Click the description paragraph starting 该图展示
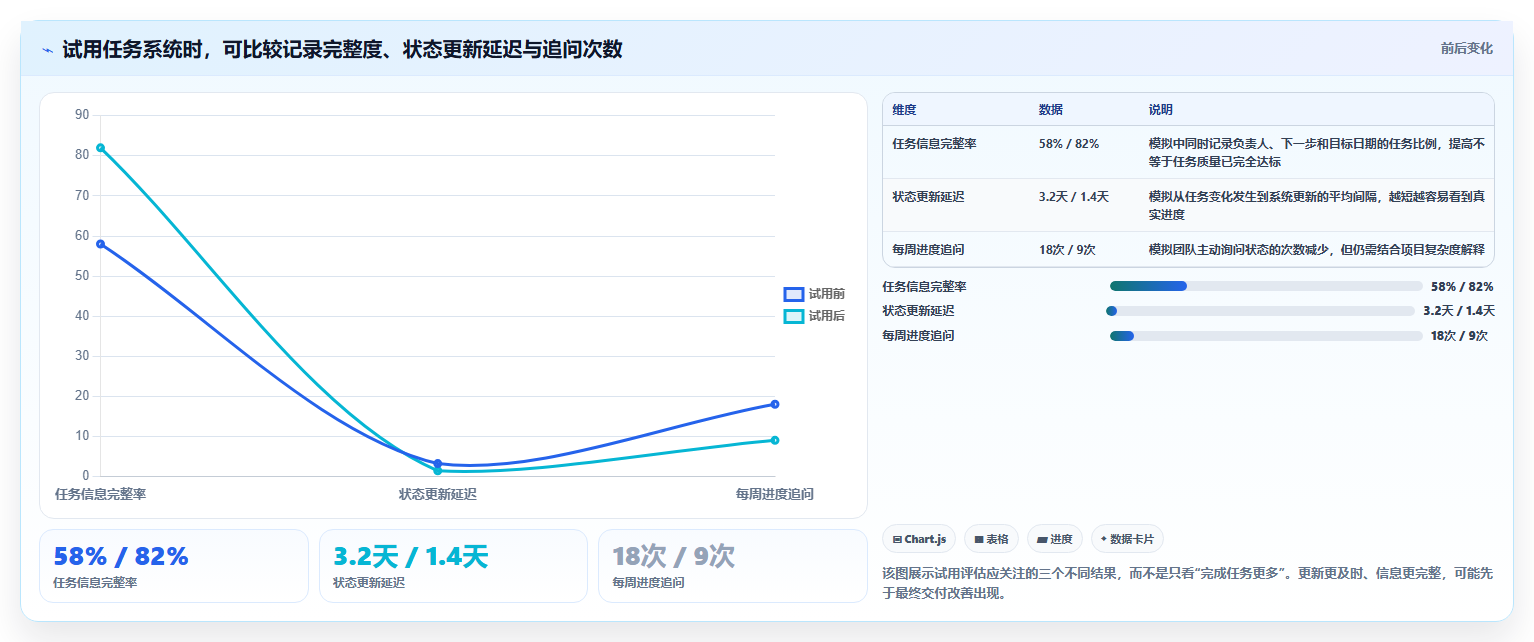1534x642 pixels. coord(1188,583)
